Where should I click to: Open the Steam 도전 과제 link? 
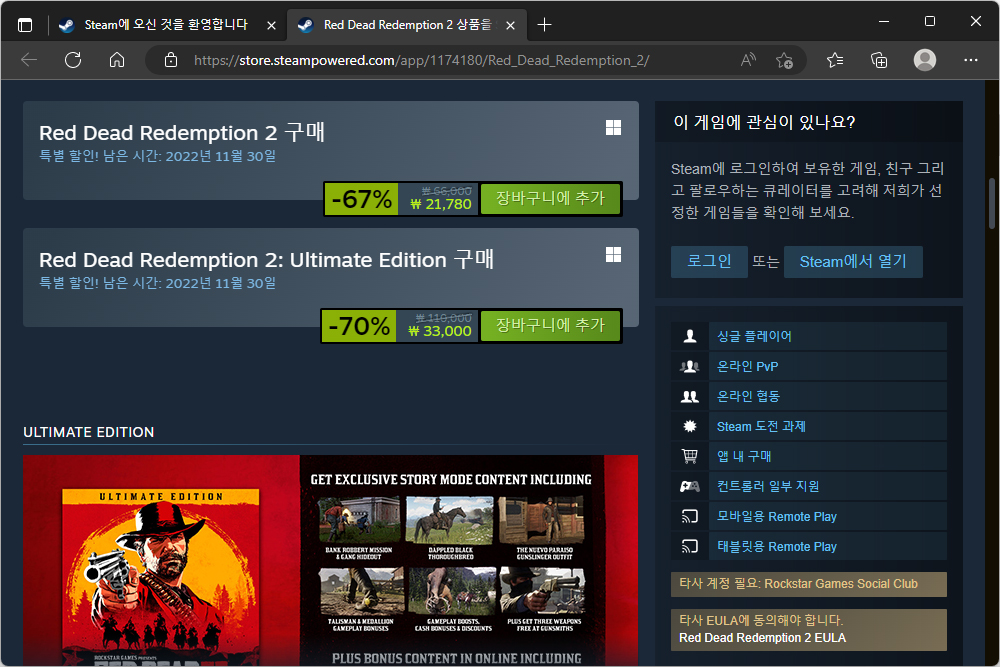[761, 426]
